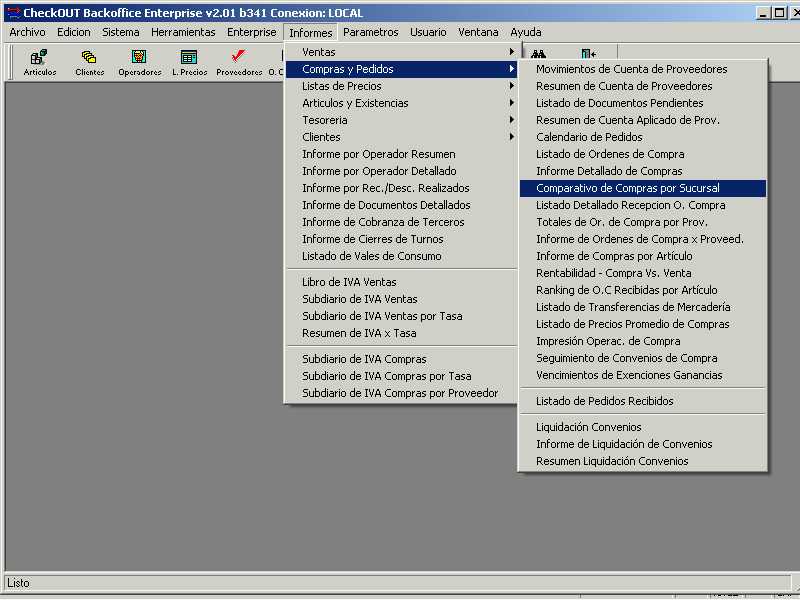Screen dimensions: 800x600
Task: Choose Impresión Operac. de Compra
Action: pyautogui.click(x=643, y=341)
